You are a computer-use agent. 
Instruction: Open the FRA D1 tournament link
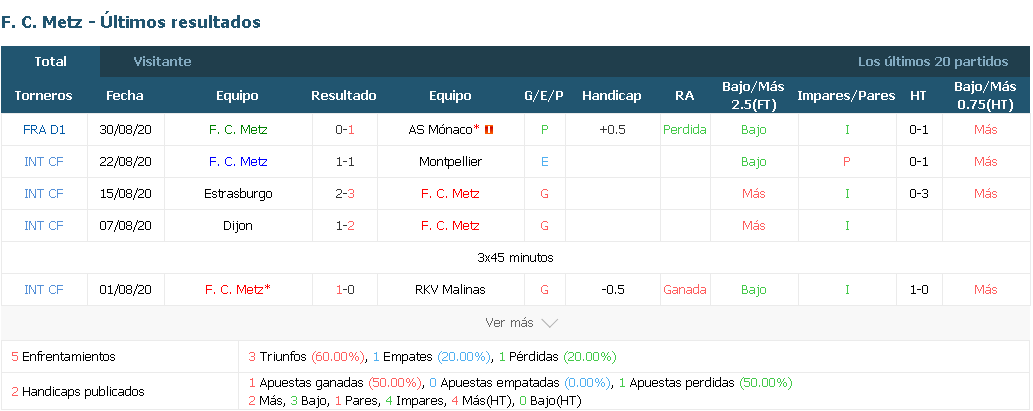pos(44,130)
